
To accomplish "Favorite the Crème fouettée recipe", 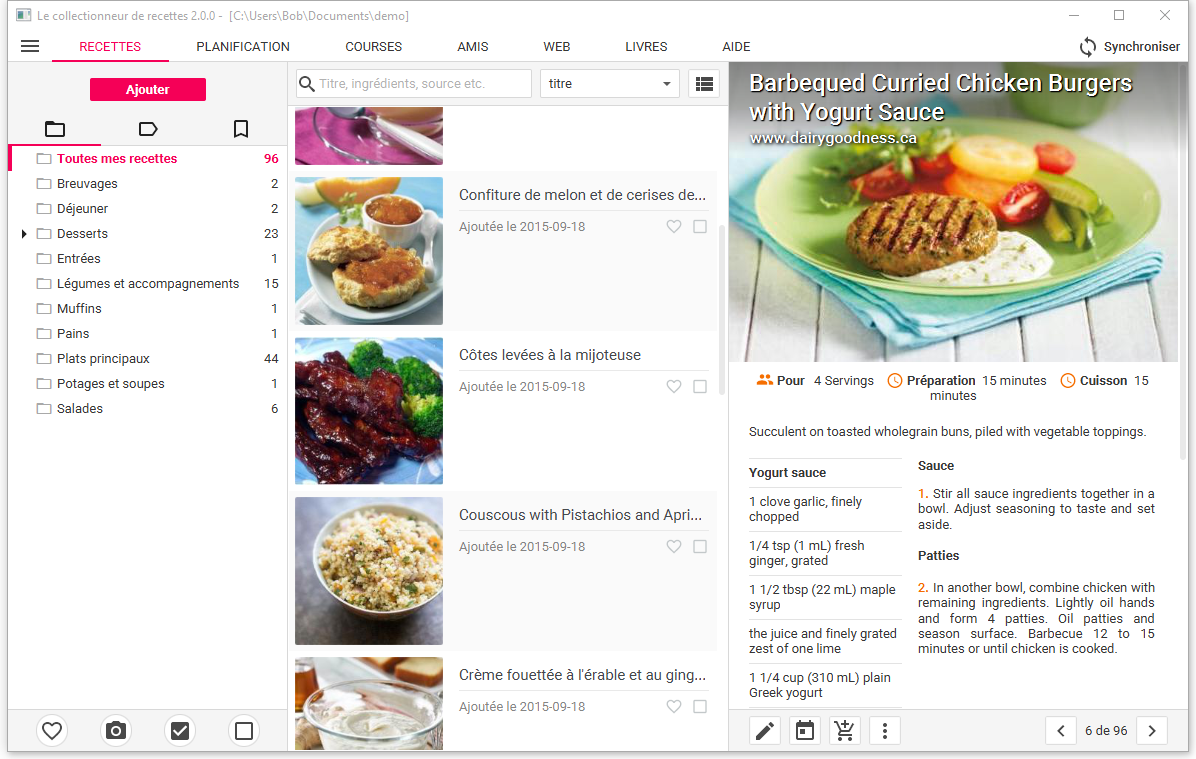I will point(674,706).
